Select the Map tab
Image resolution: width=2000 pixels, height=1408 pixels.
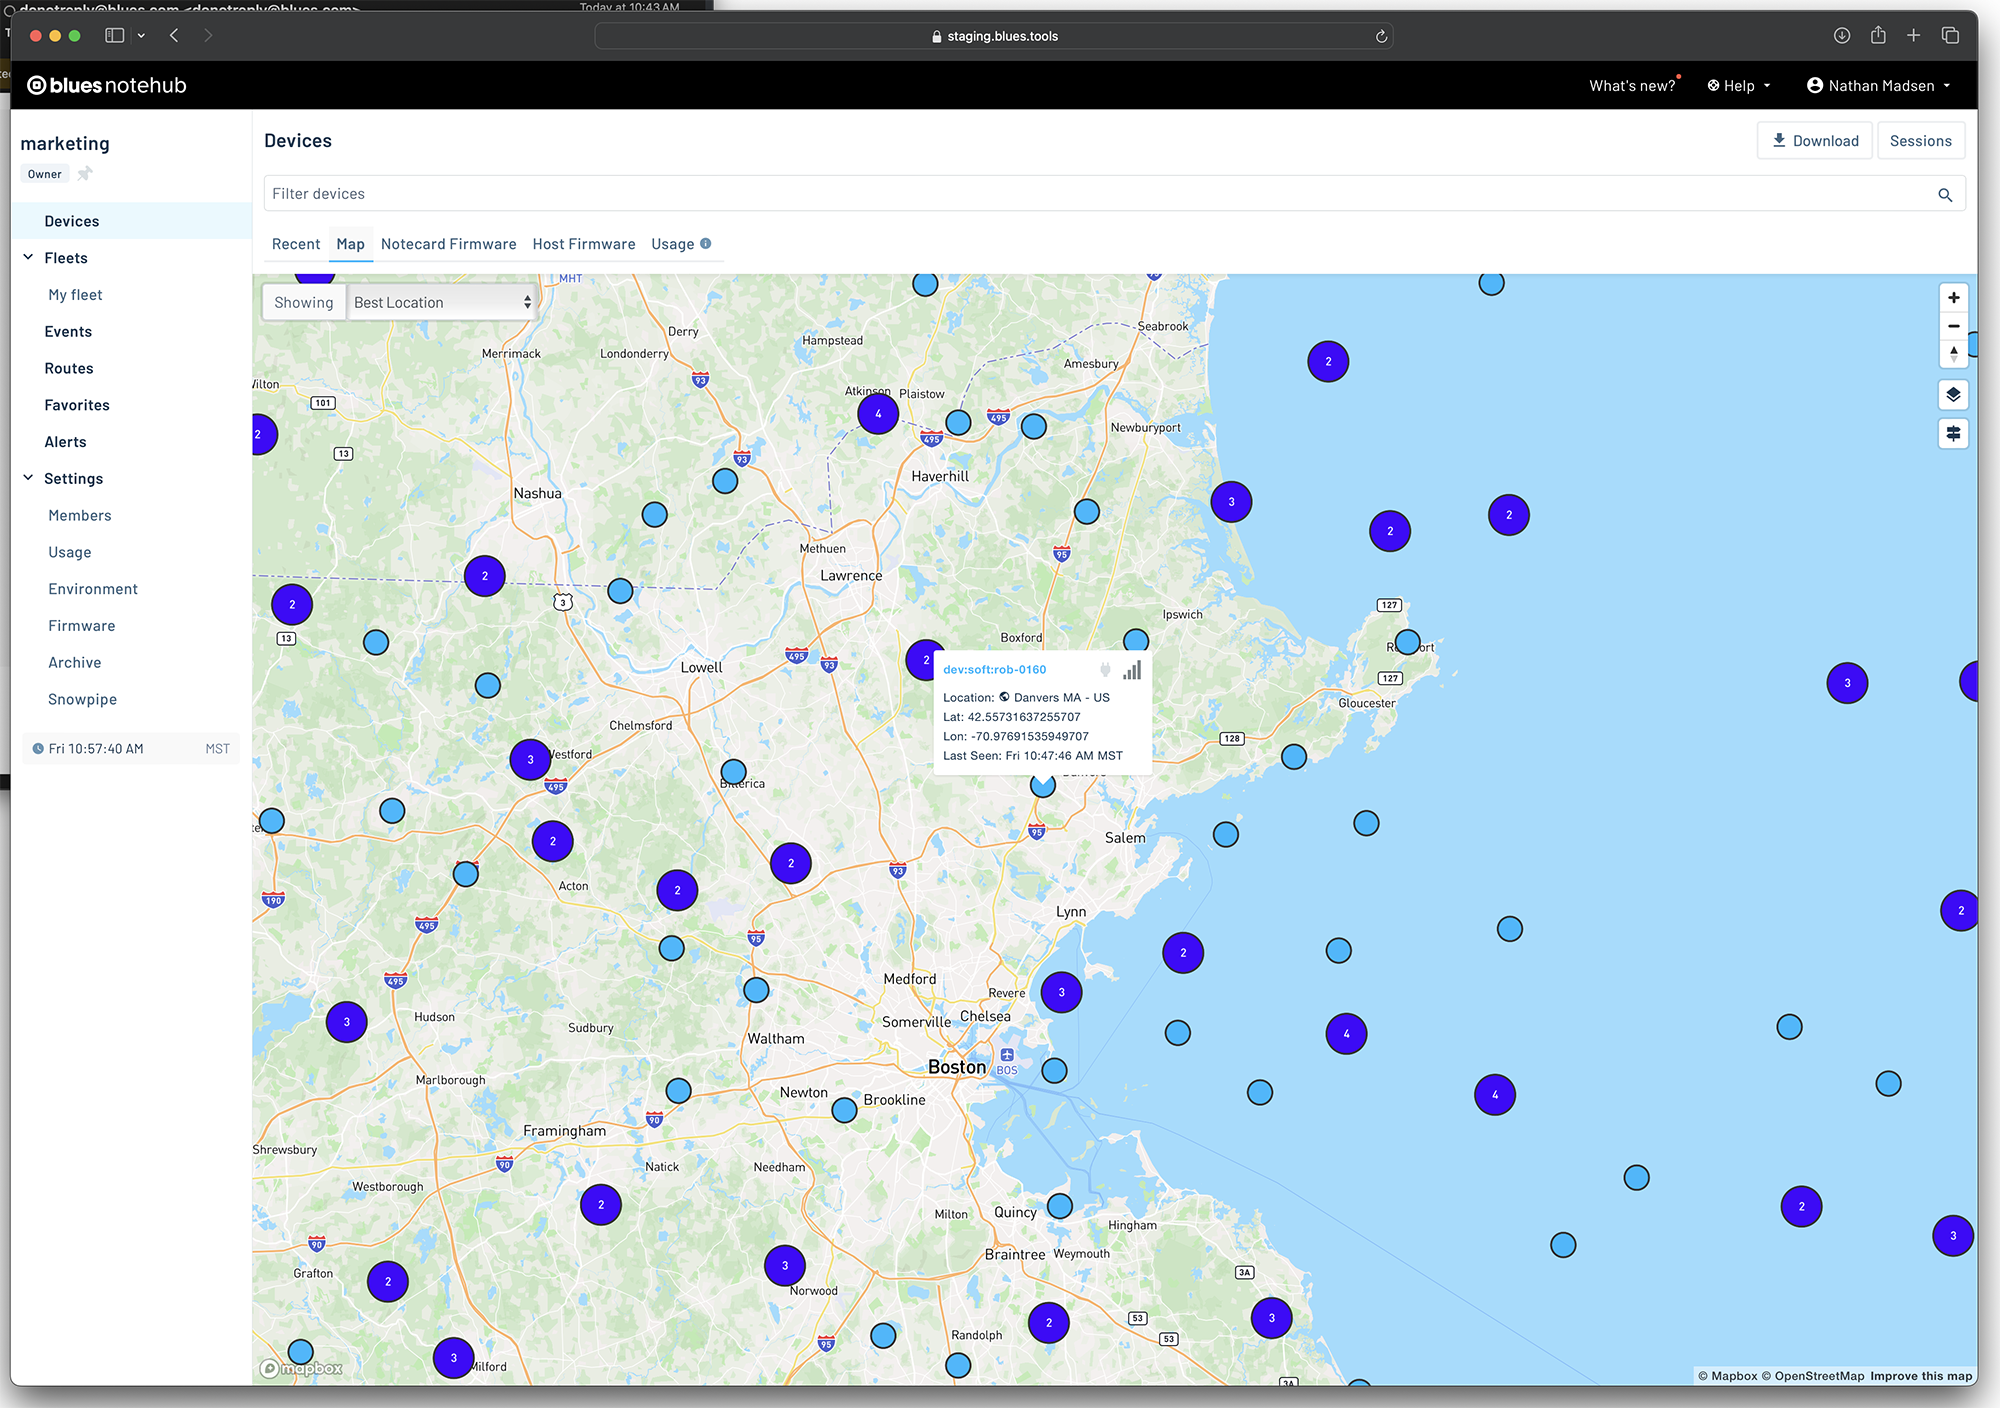pos(350,244)
